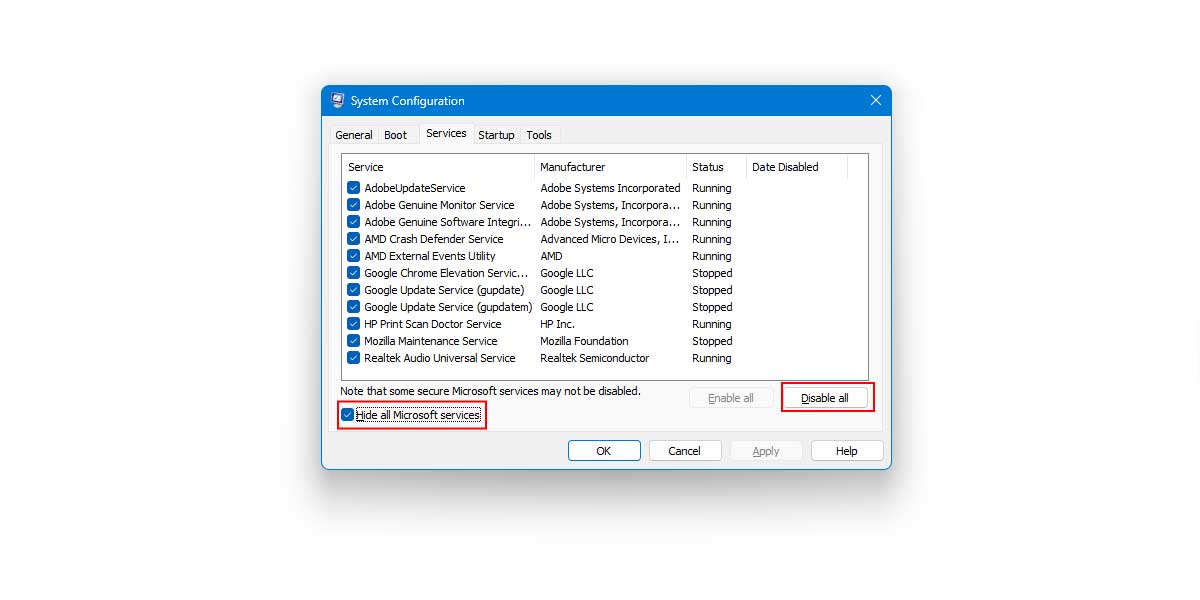This screenshot has width=1200, height=600.
Task: Uncheck Adobe Genuine Software Integrity checkbox
Action: pyautogui.click(x=353, y=222)
